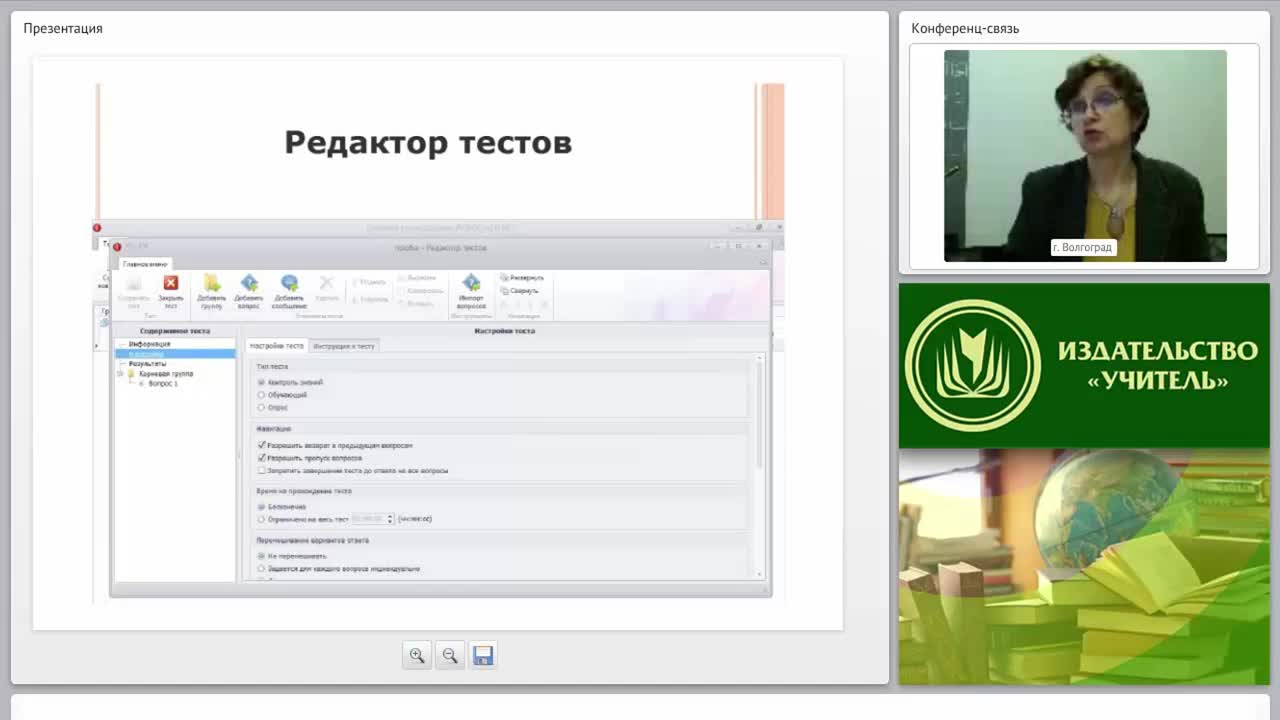Open the 'Главное меню' ribbon tab
Screen dimensions: 1280x720
click(x=145, y=264)
